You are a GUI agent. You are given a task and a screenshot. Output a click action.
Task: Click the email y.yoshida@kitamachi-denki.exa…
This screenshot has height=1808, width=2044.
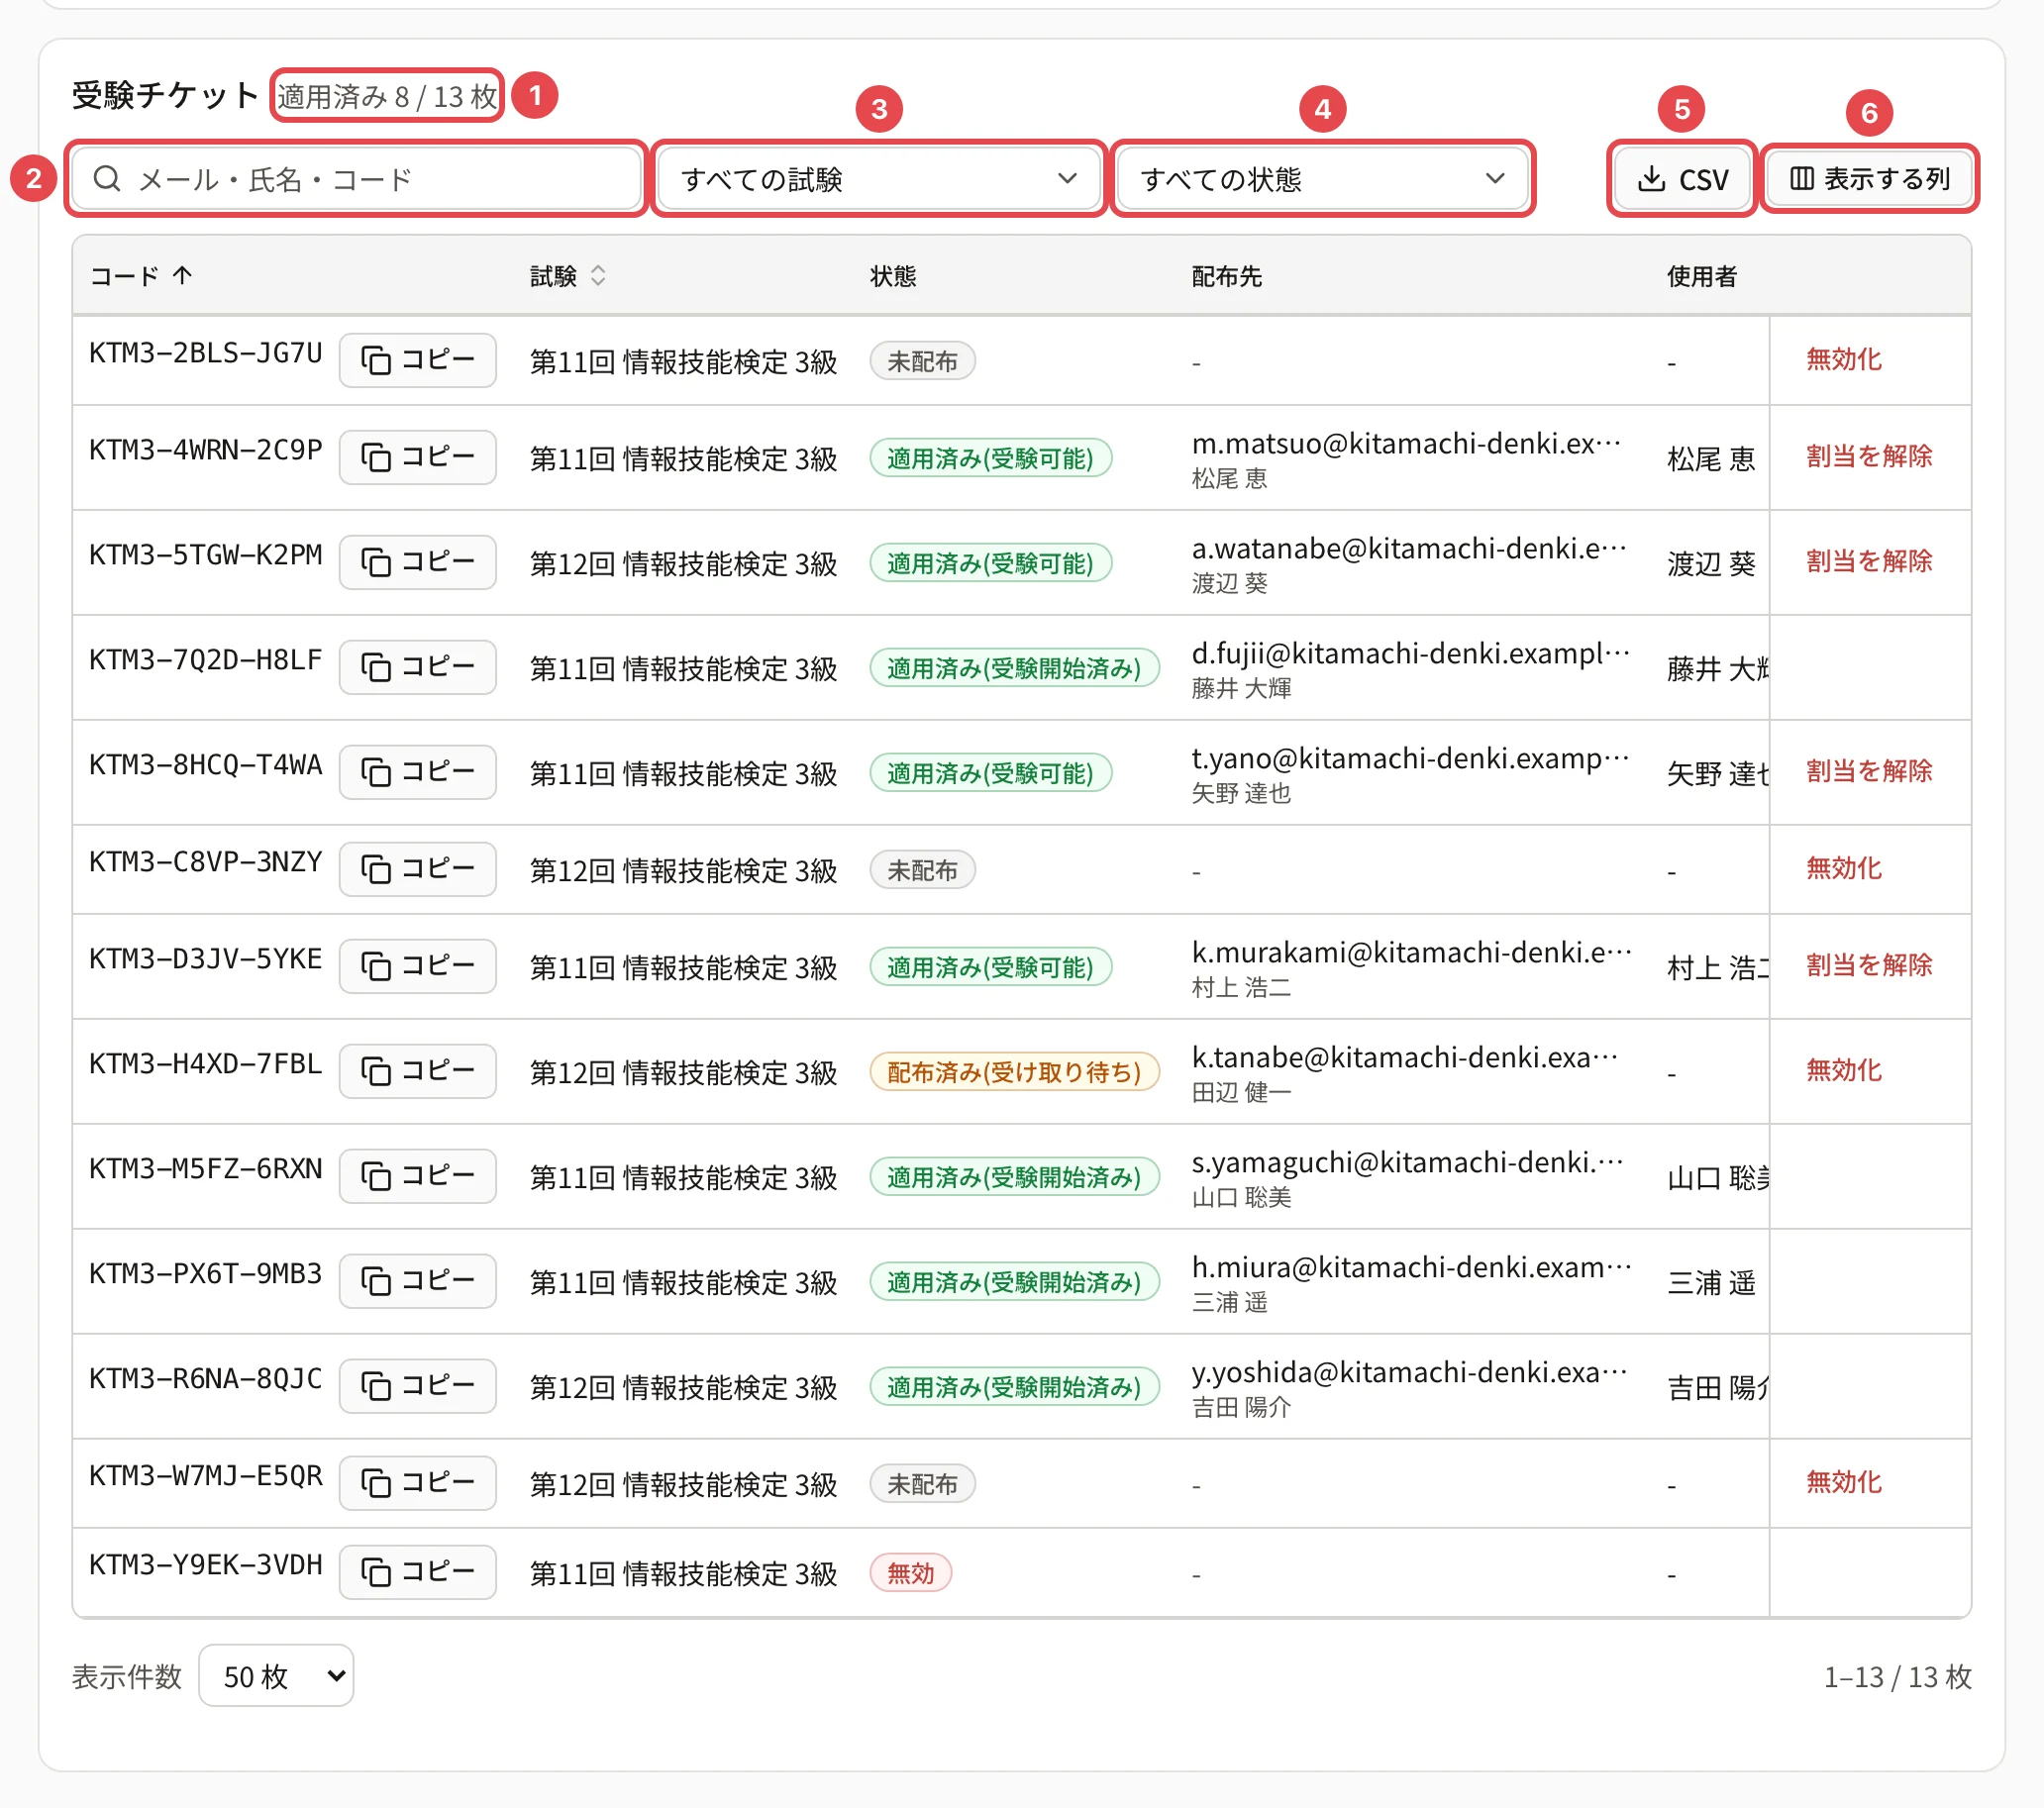pyautogui.click(x=1410, y=1373)
